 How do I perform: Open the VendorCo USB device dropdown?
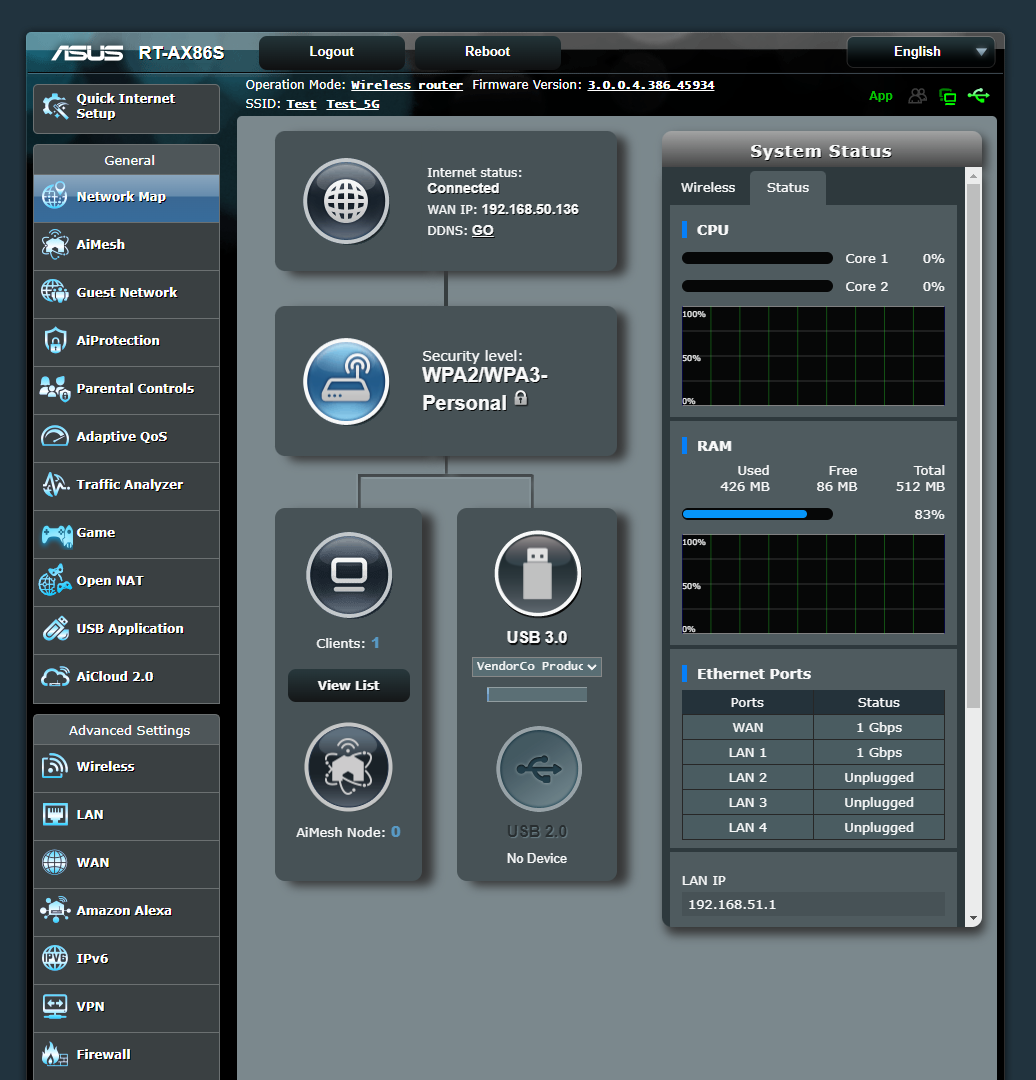[x=536, y=667]
